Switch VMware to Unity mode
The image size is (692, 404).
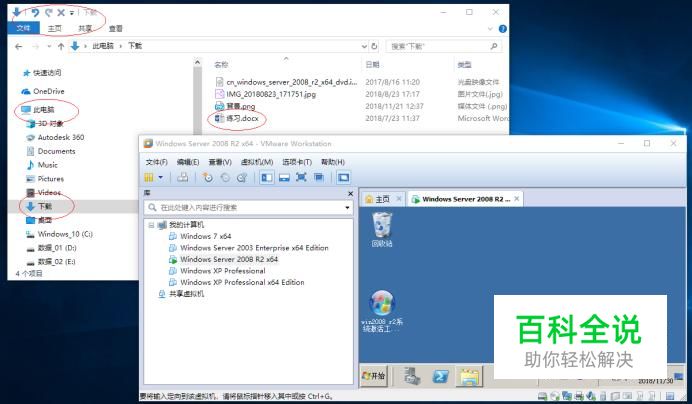pyautogui.click(x=319, y=177)
